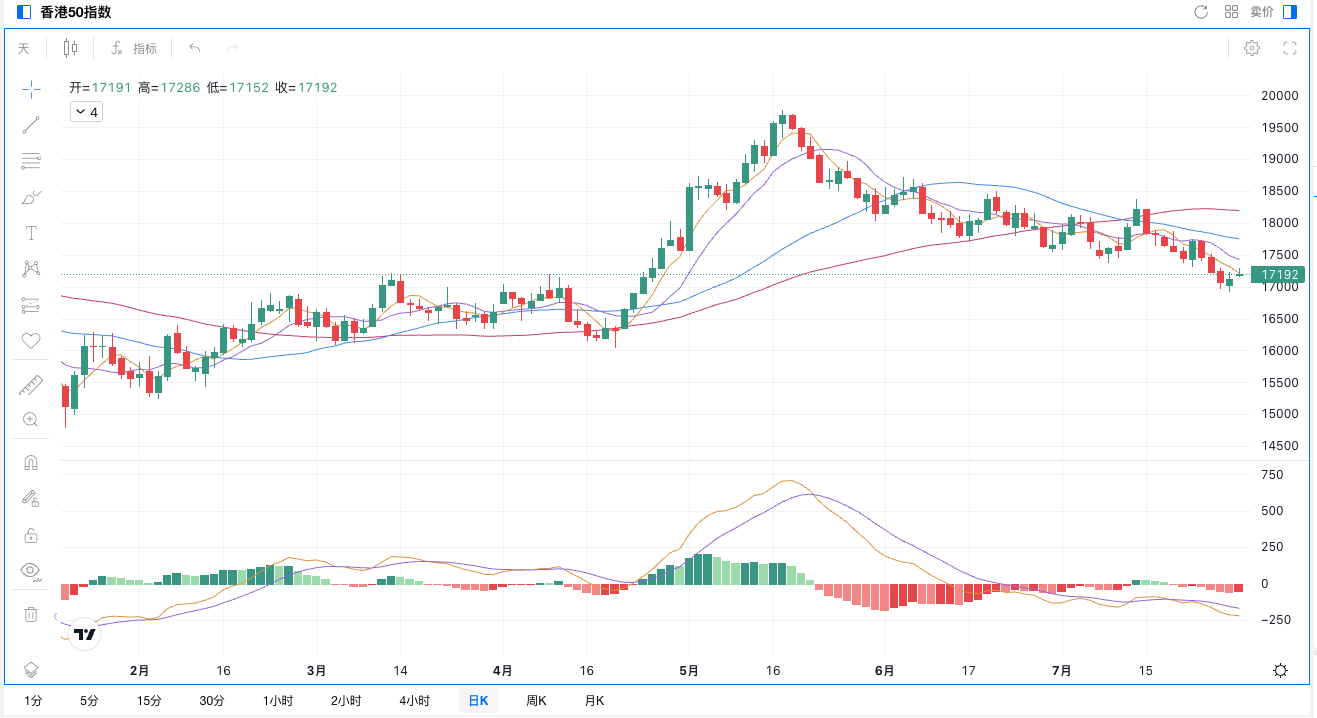Toggle the left sidebar panel
The height and width of the screenshot is (718, 1317).
[x=24, y=12]
